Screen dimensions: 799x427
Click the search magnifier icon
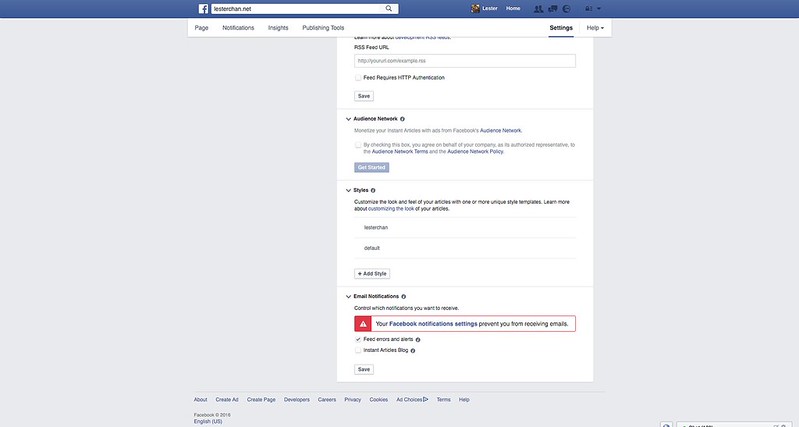(389, 8)
